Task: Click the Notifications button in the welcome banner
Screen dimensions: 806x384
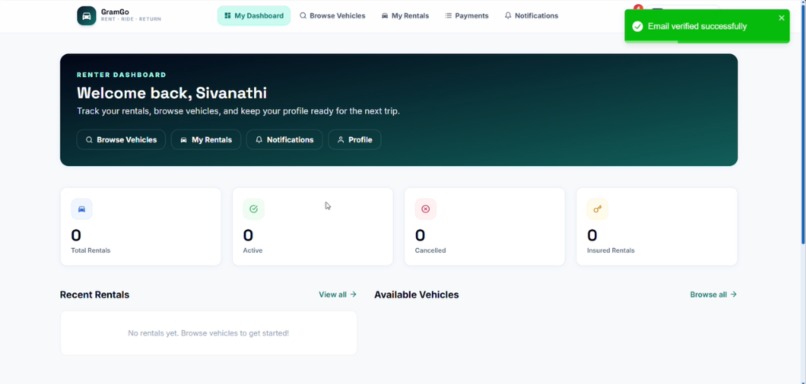Action: click(284, 140)
